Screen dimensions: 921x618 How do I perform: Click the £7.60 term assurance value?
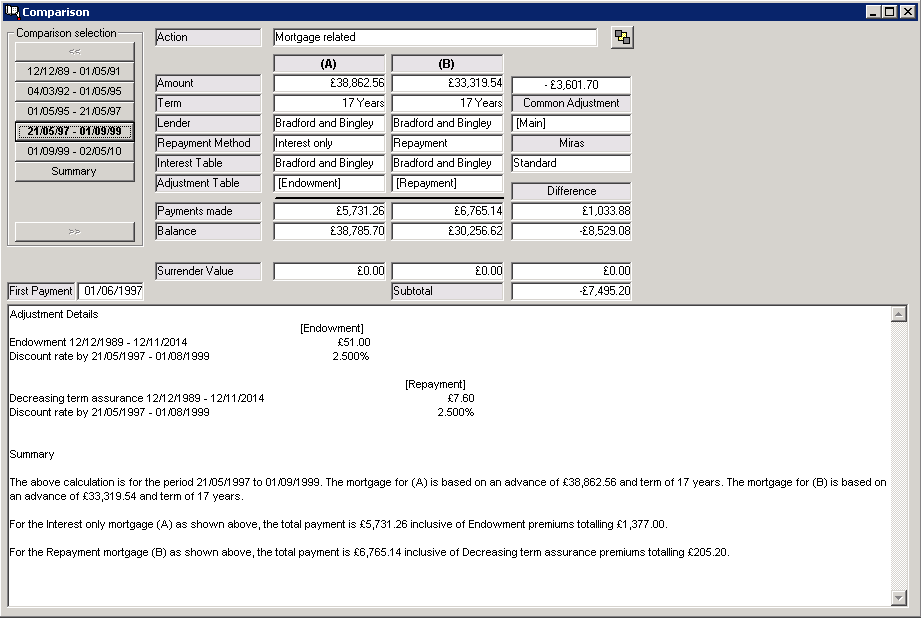(460, 398)
